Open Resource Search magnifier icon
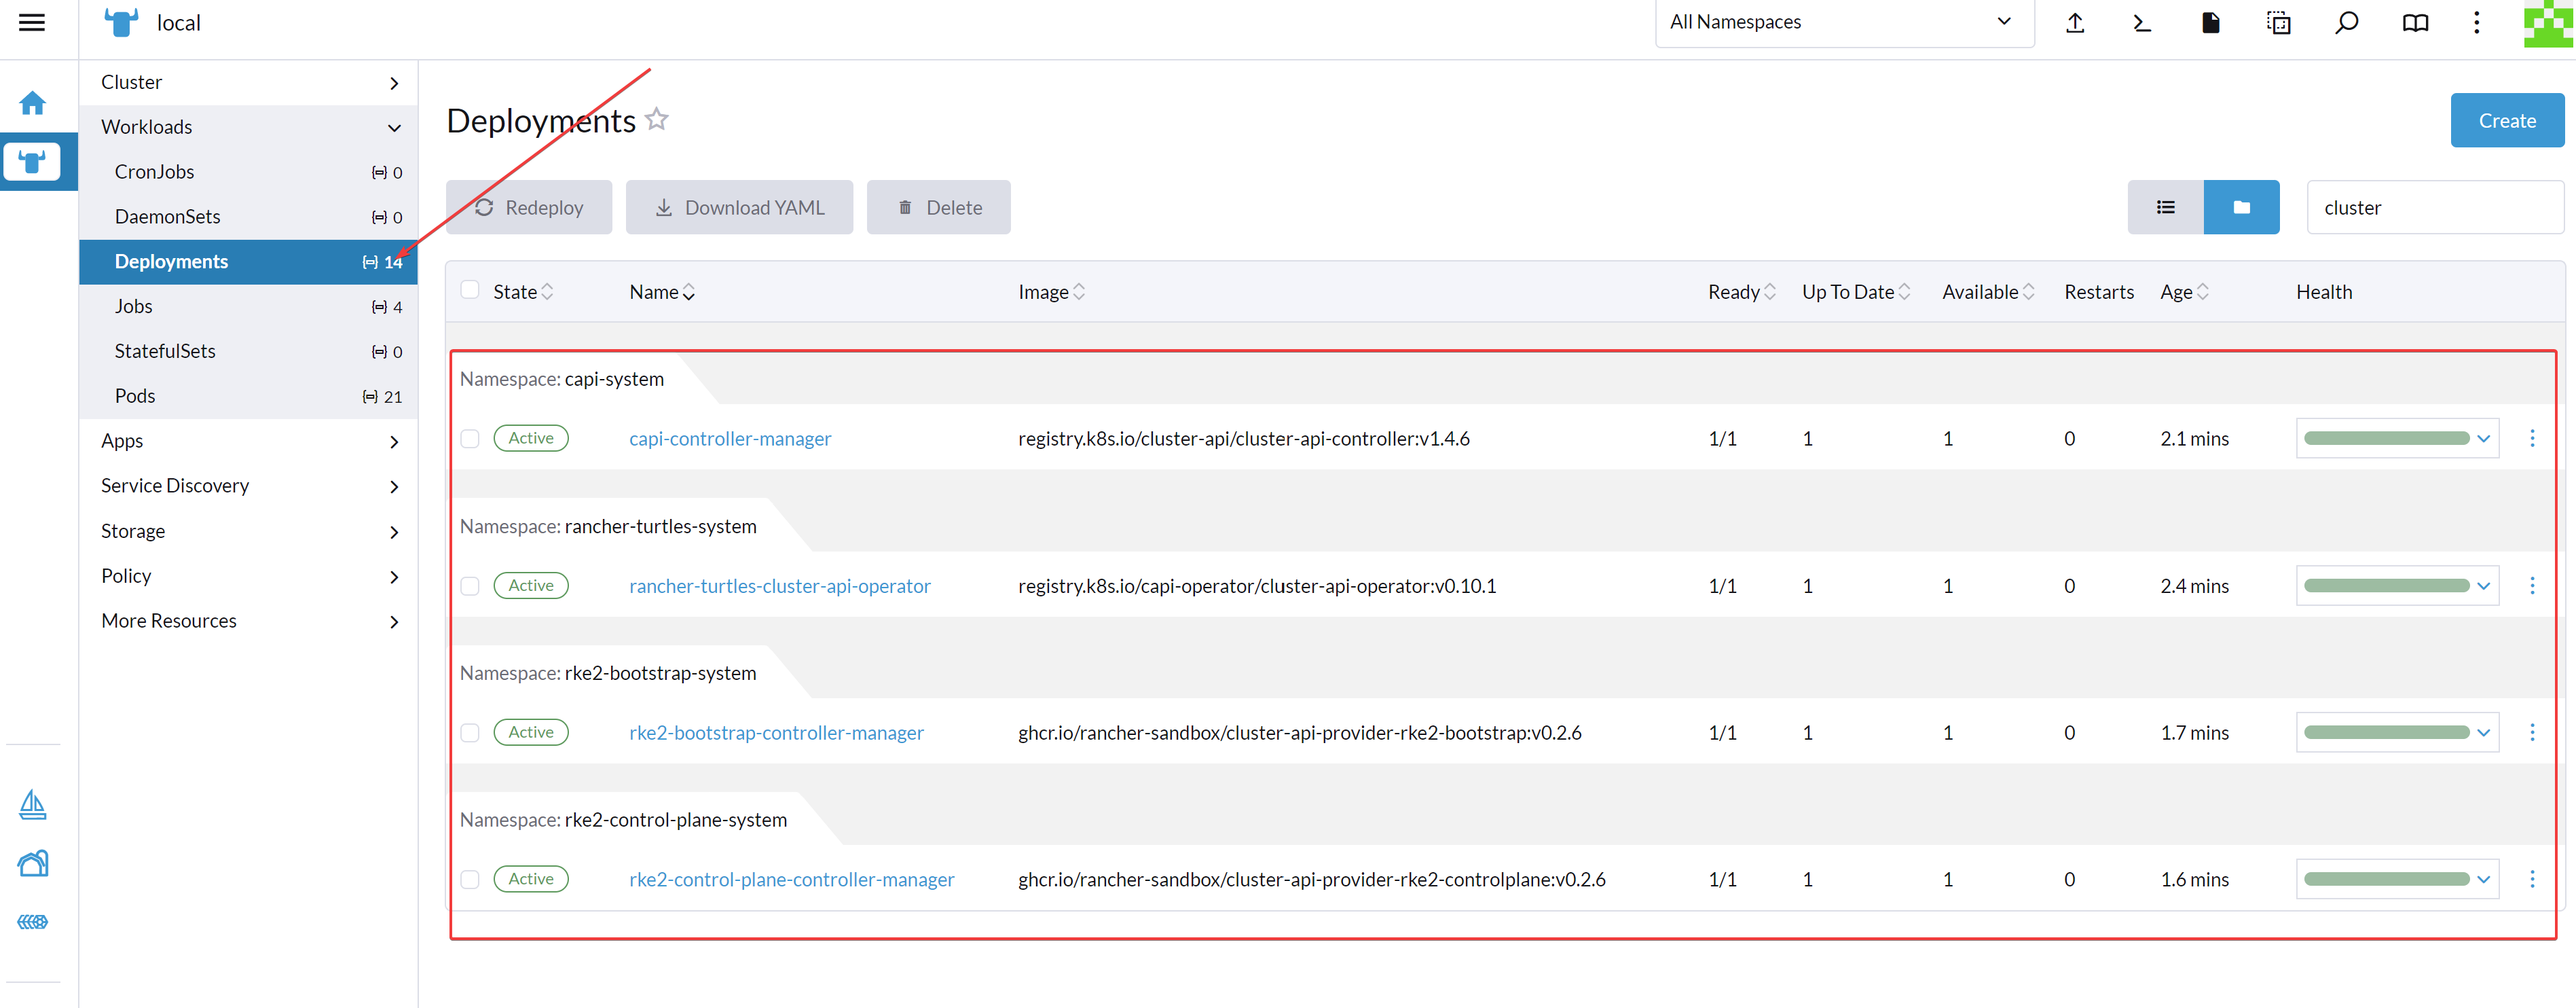 [x=2346, y=23]
